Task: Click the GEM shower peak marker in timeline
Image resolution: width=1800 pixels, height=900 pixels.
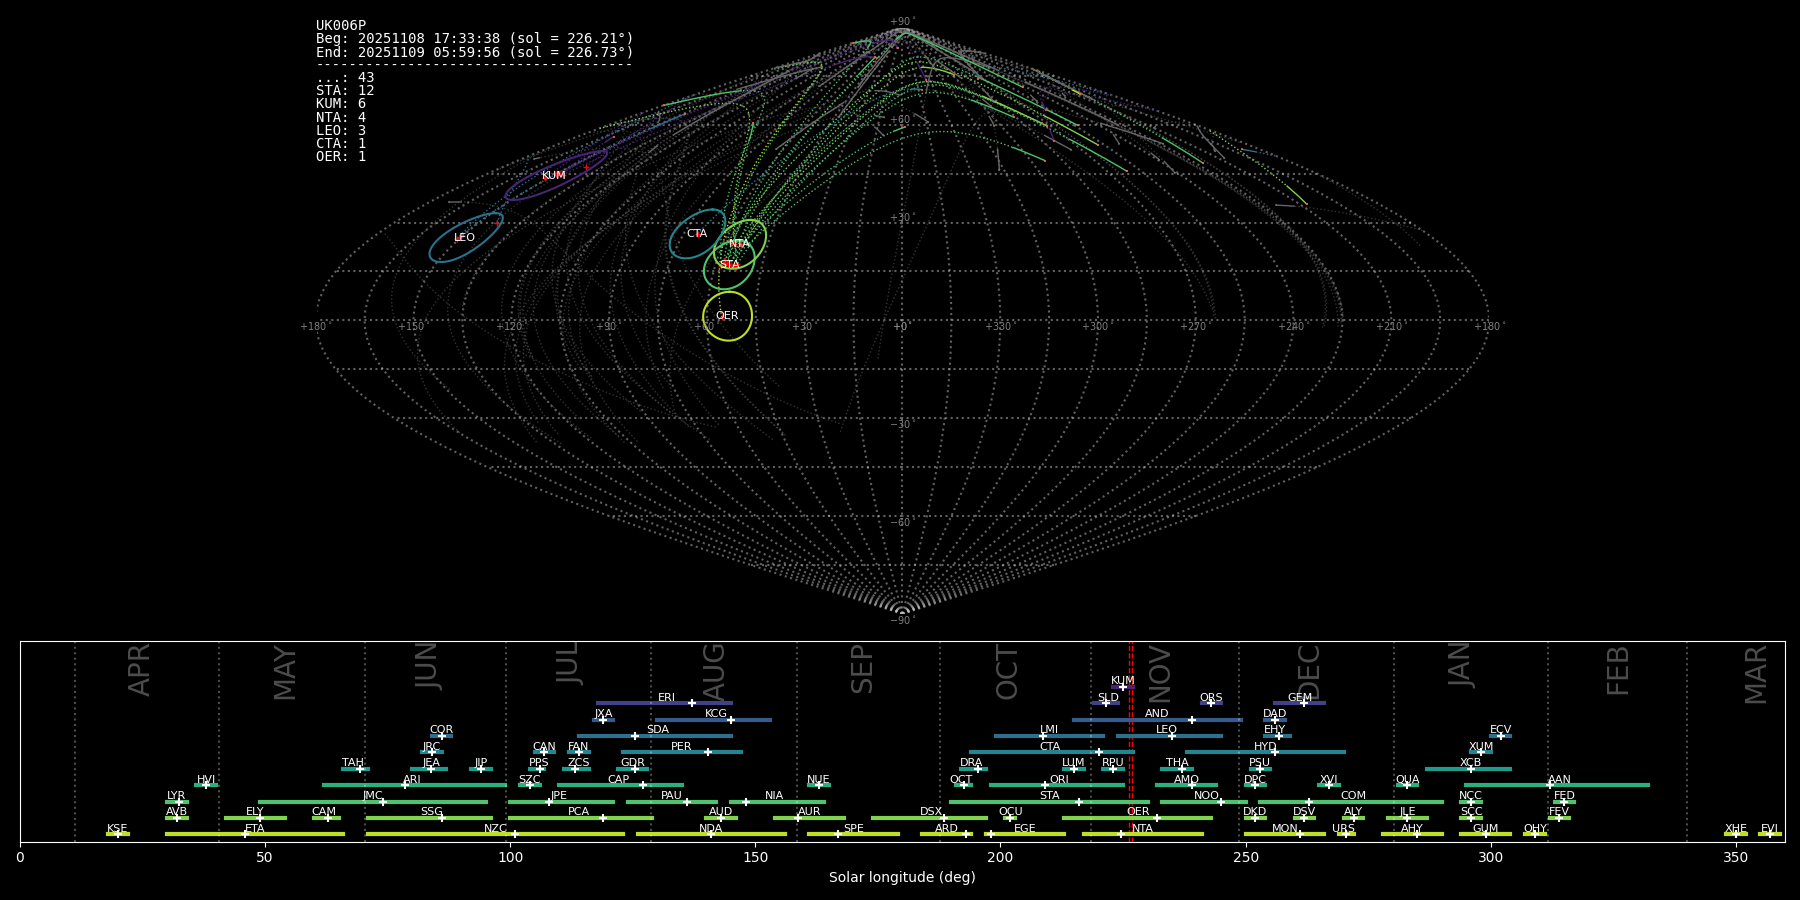Action: (x=1303, y=703)
